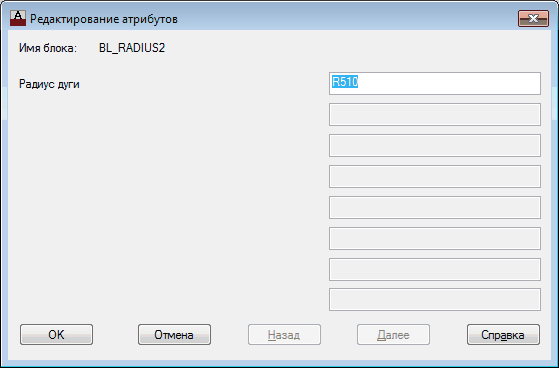The height and width of the screenshot is (368, 559).
Task: Click the Имя блока label
Action: coord(48,48)
